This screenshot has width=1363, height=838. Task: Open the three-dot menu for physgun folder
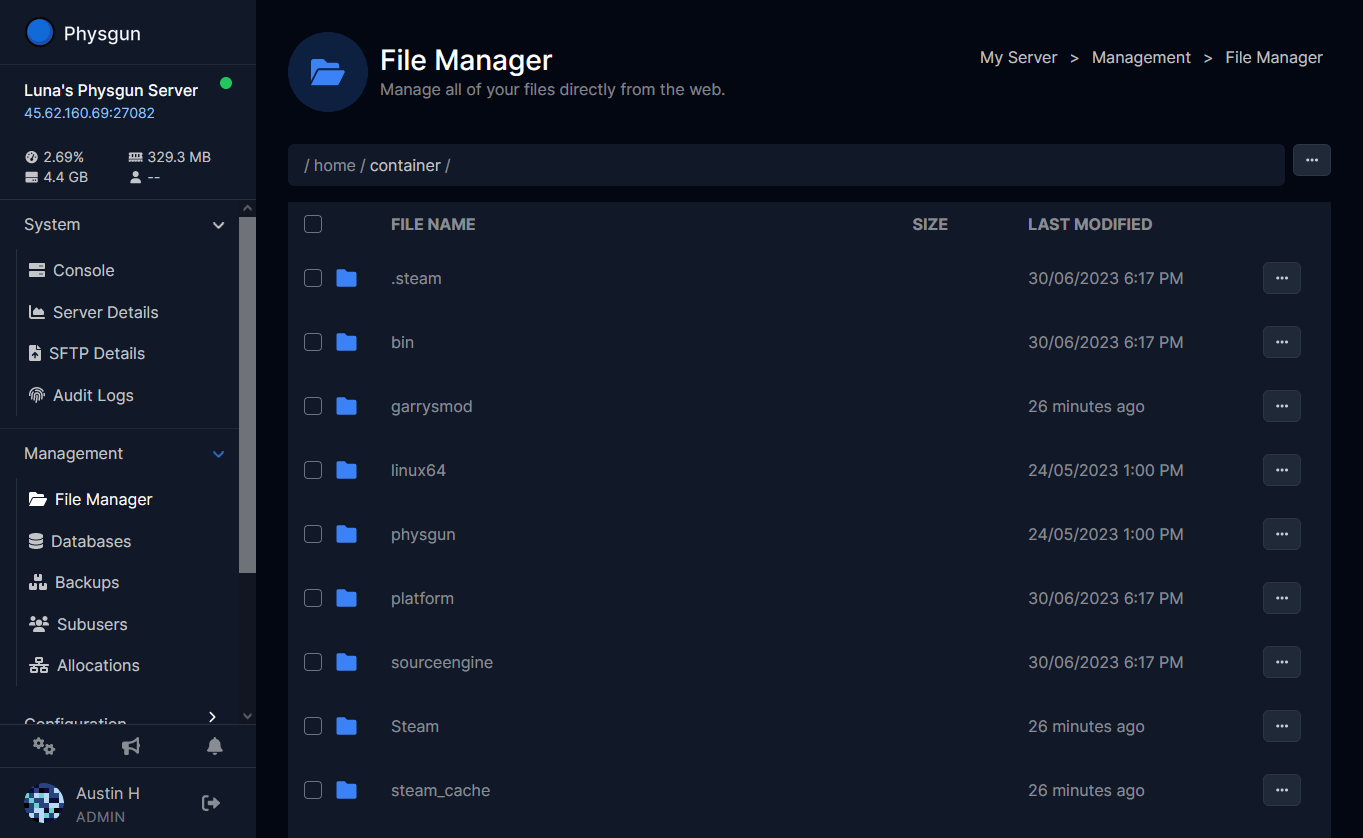pos(1281,534)
